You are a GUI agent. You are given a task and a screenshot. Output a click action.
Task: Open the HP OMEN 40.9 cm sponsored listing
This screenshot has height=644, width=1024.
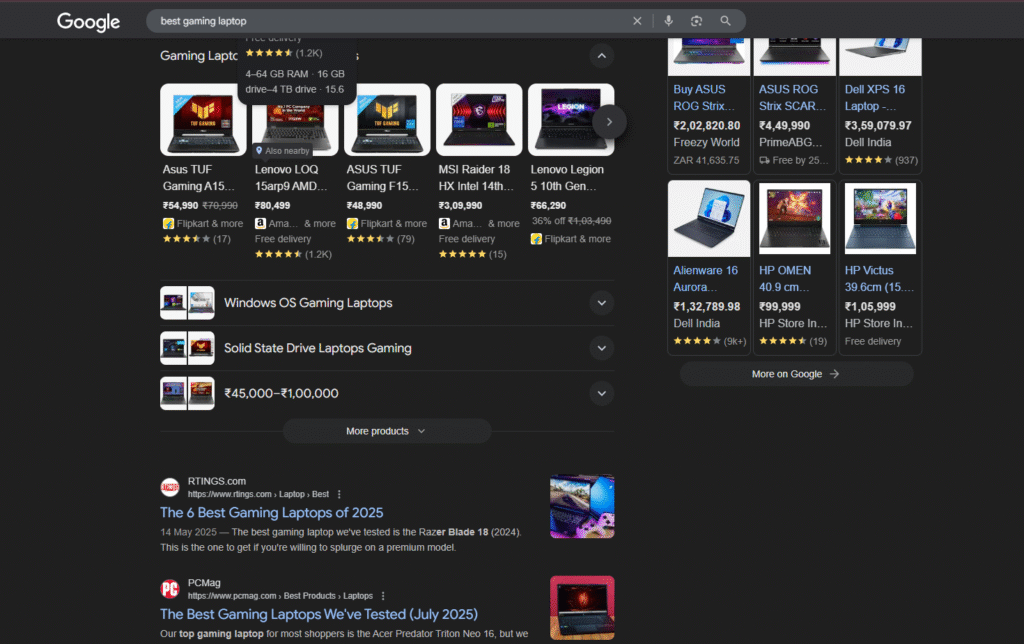[785, 278]
